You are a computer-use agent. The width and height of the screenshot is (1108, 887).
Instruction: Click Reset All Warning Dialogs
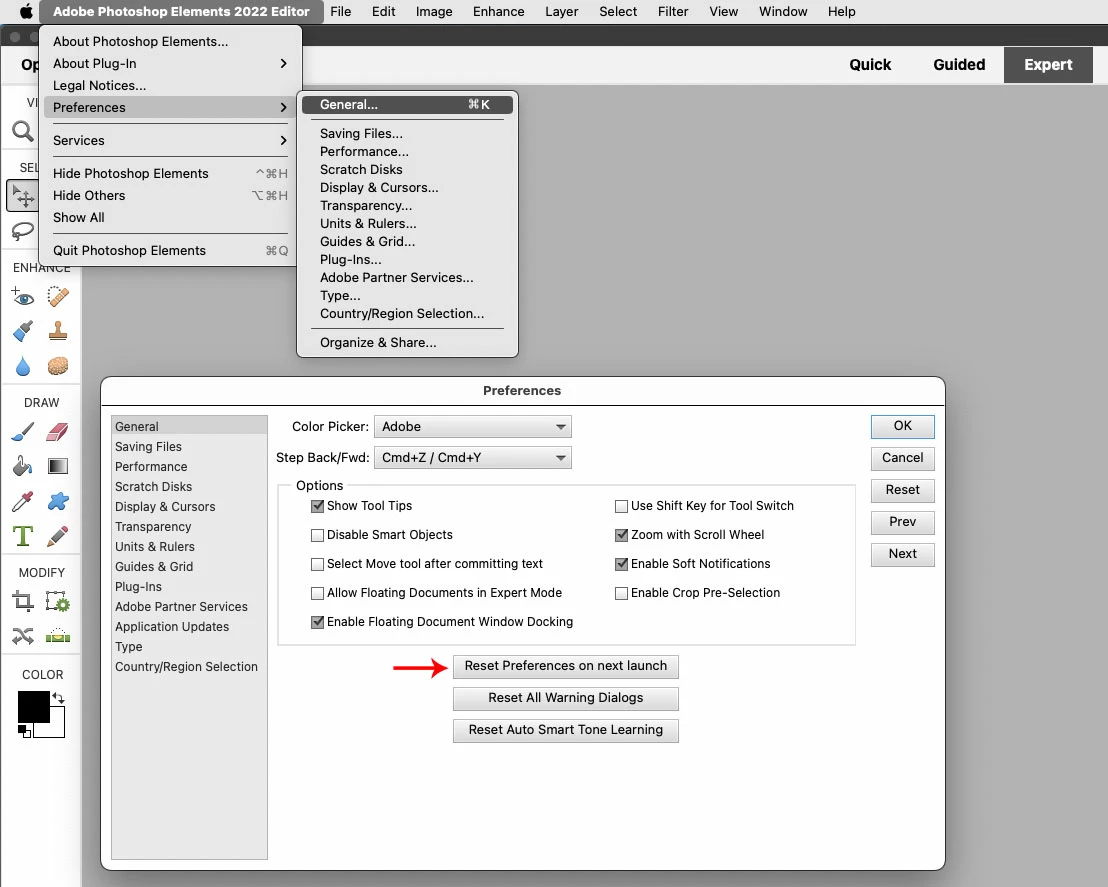565,698
